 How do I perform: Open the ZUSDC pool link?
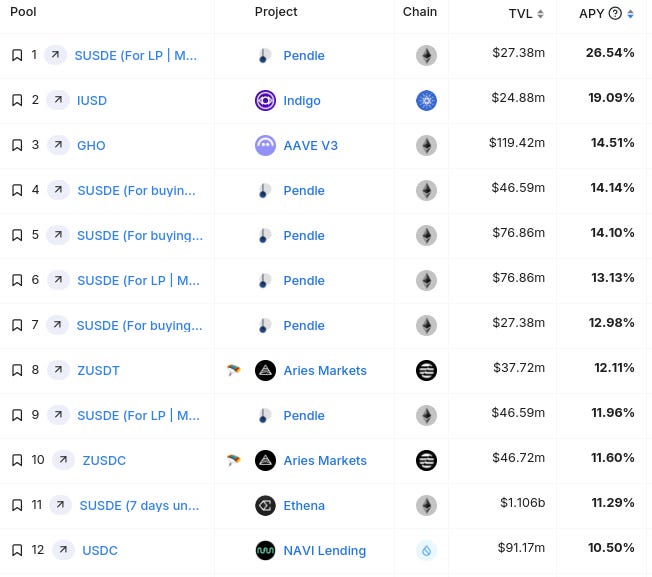coord(104,460)
